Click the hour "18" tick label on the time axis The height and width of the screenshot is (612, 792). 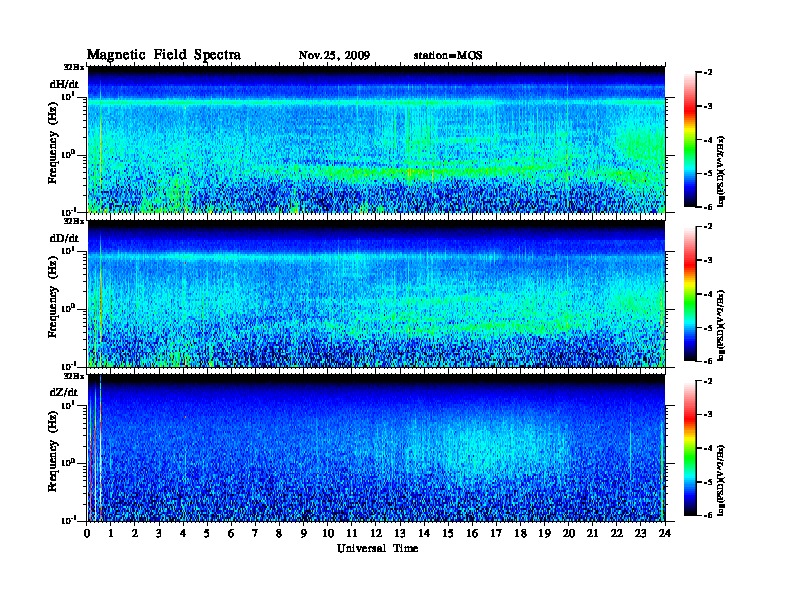pos(521,533)
